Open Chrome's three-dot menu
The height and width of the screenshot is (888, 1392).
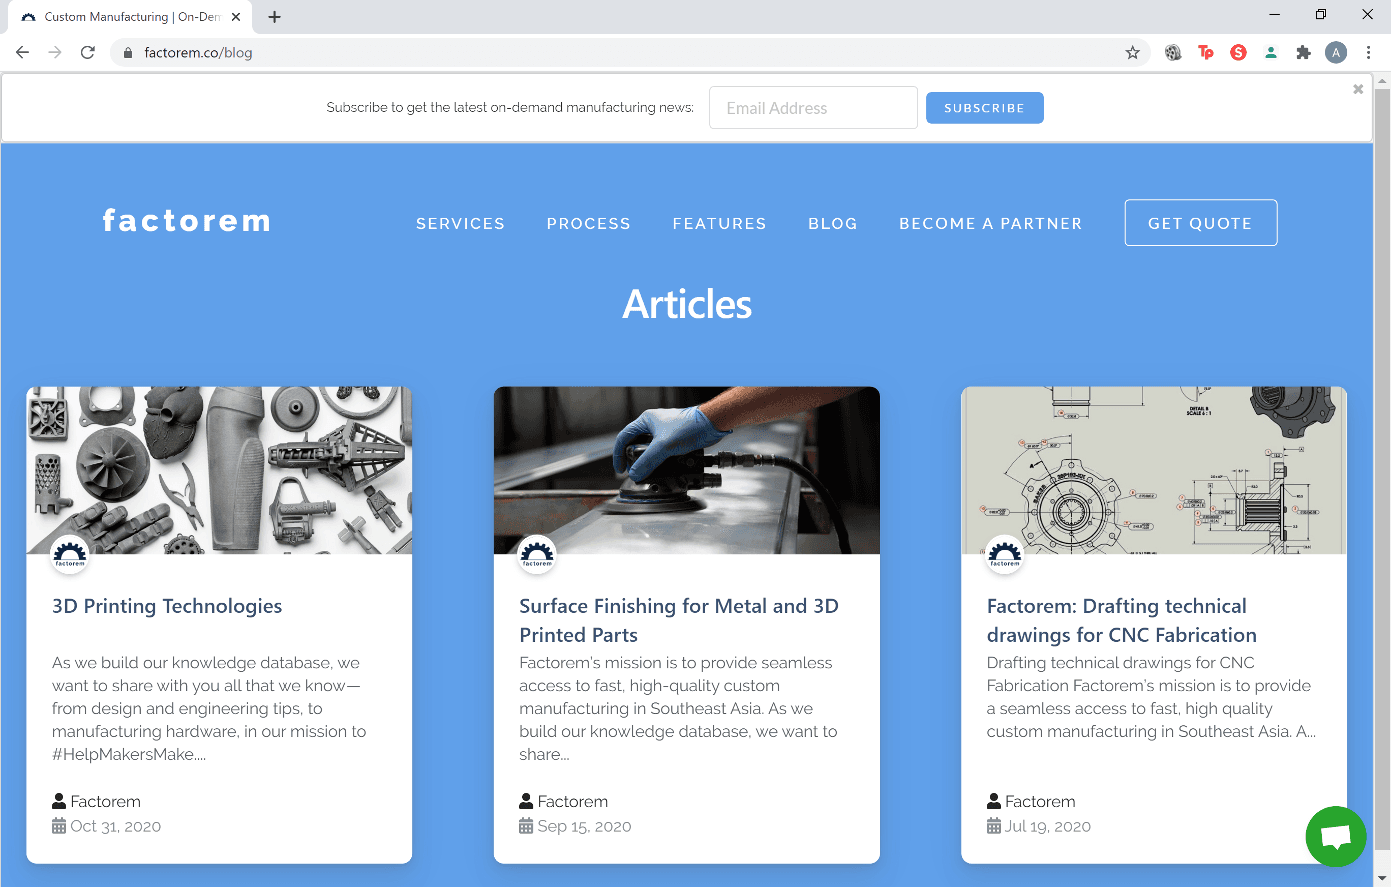pyautogui.click(x=1368, y=52)
